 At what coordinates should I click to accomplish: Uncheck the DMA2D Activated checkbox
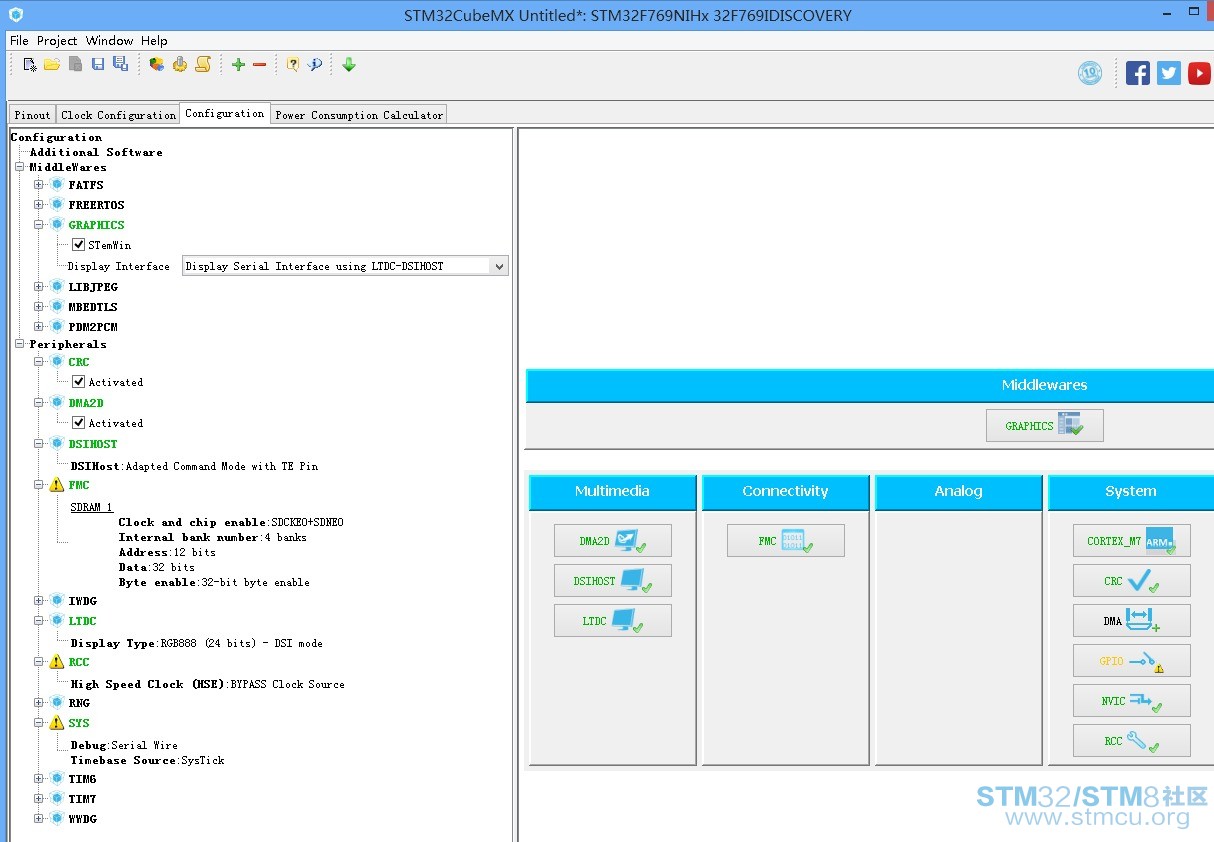coord(79,423)
